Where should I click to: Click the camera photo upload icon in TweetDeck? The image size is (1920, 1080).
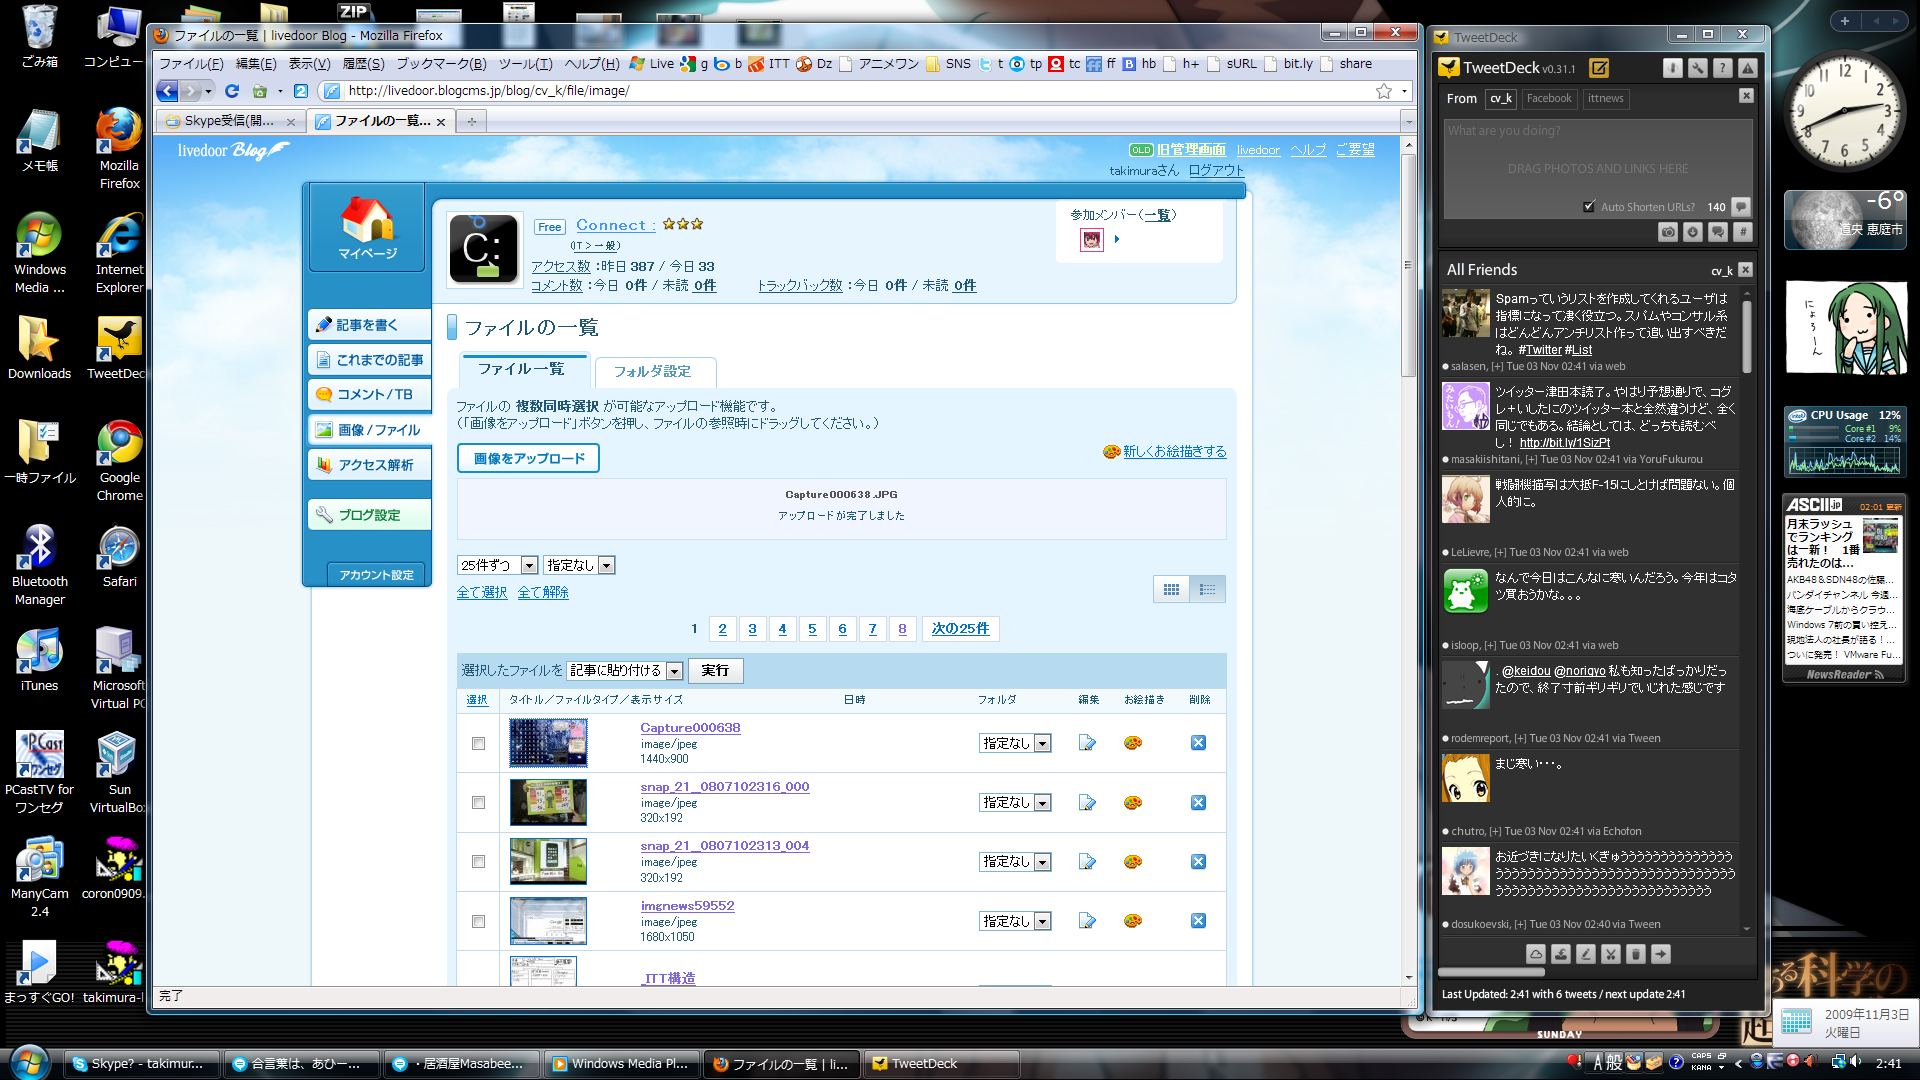click(x=1668, y=232)
